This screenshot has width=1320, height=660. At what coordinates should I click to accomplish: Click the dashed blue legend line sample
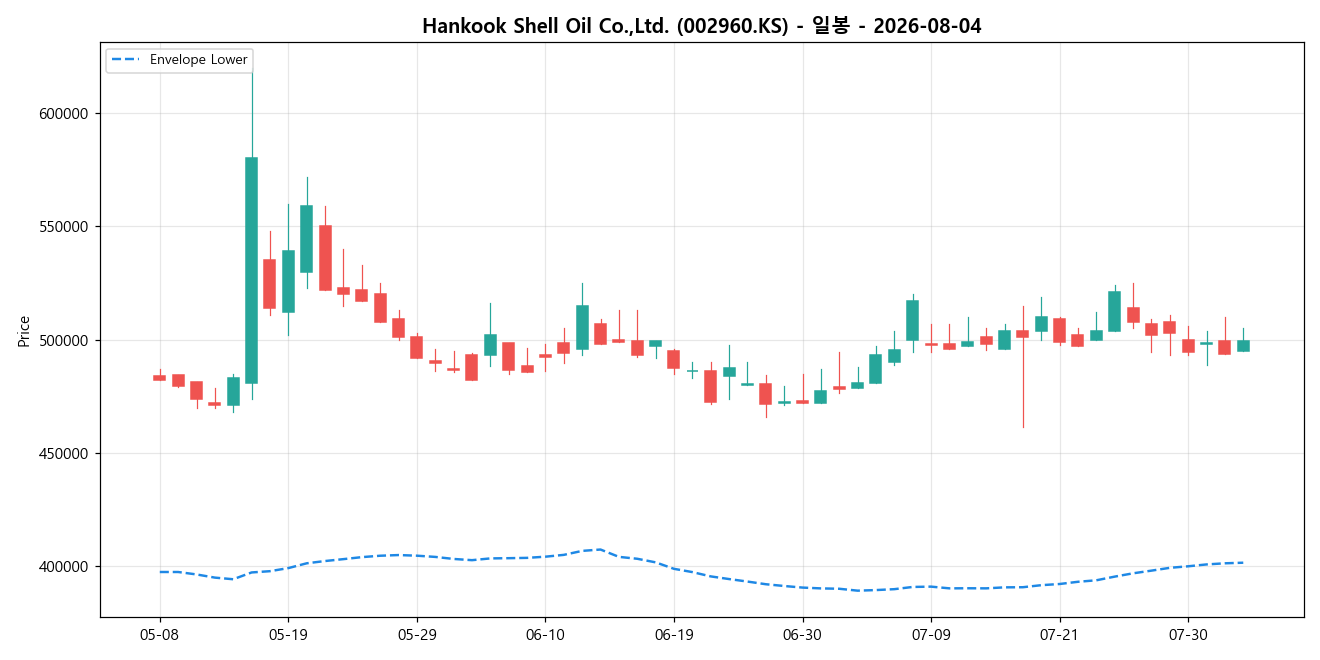[126, 60]
